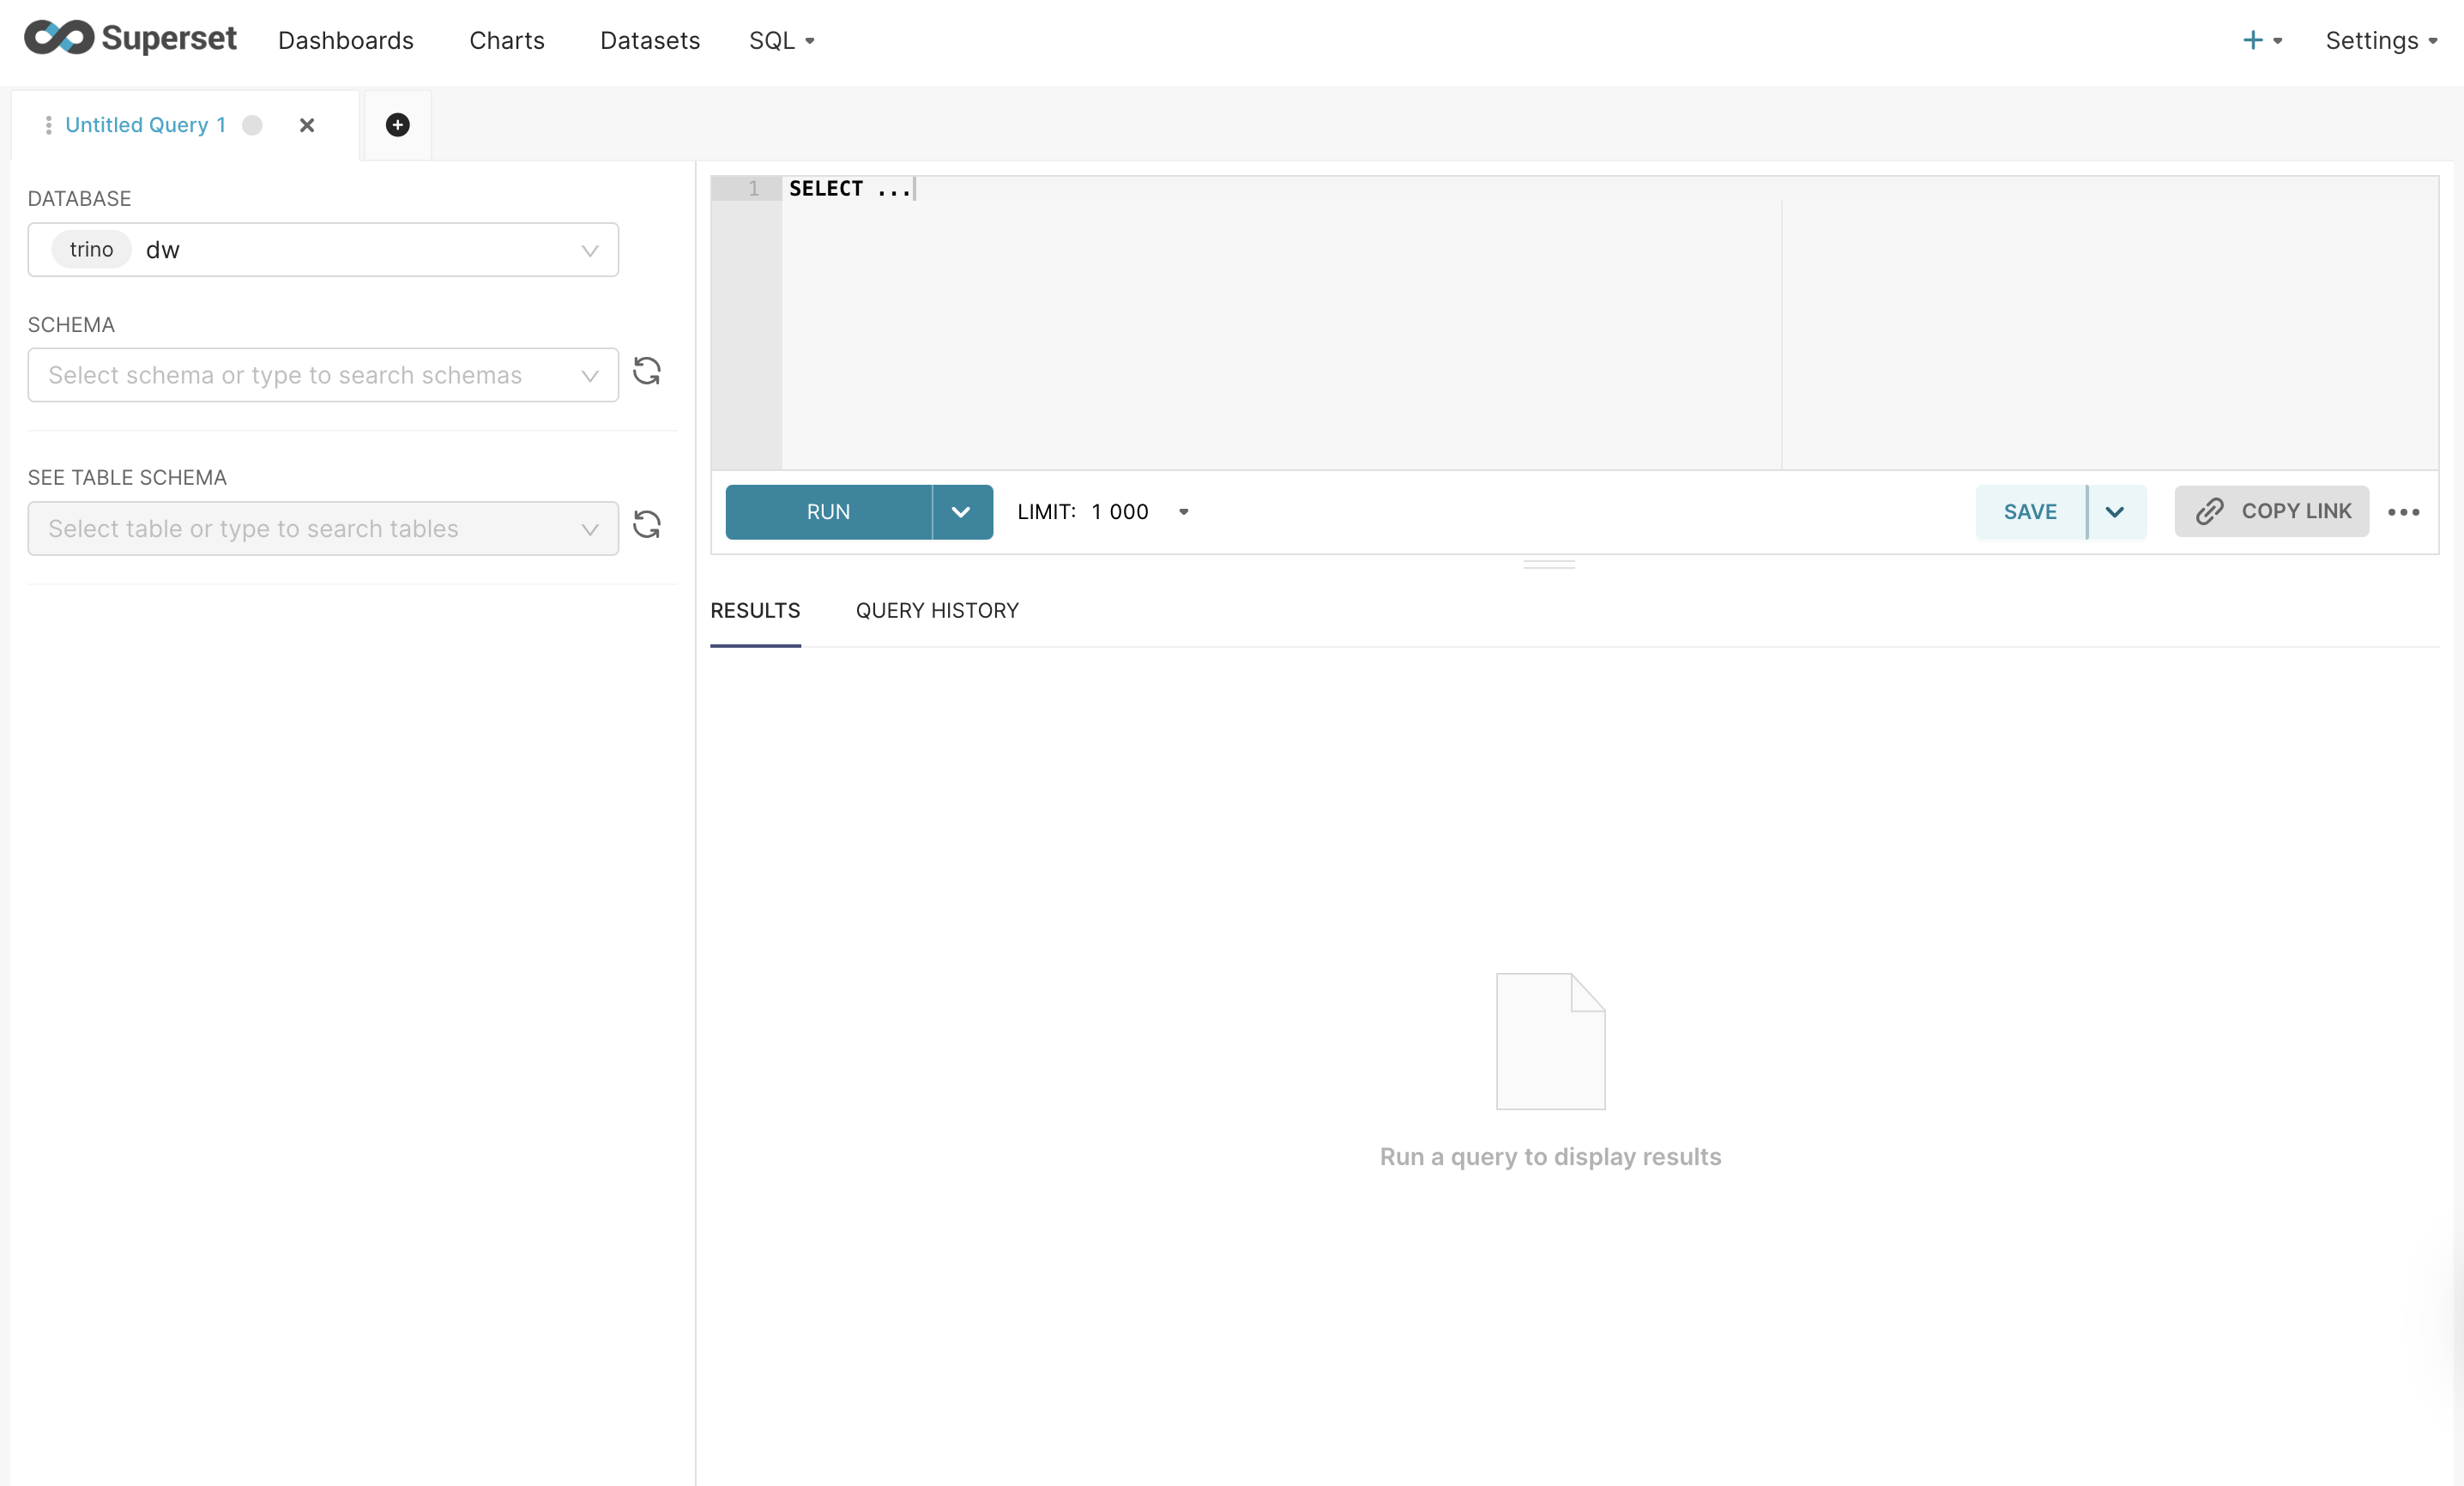The image size is (2464, 1486).
Task: Click the drag handle above results panel
Action: (x=1549, y=565)
